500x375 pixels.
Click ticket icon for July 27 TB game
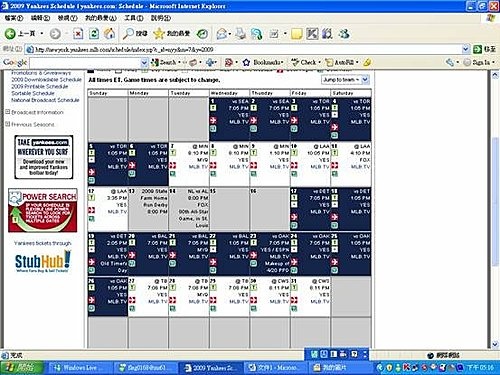point(132,288)
